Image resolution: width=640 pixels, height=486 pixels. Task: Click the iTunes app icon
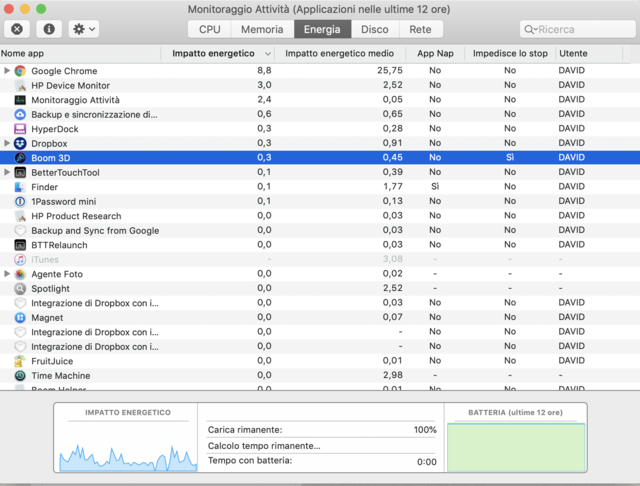(x=20, y=260)
